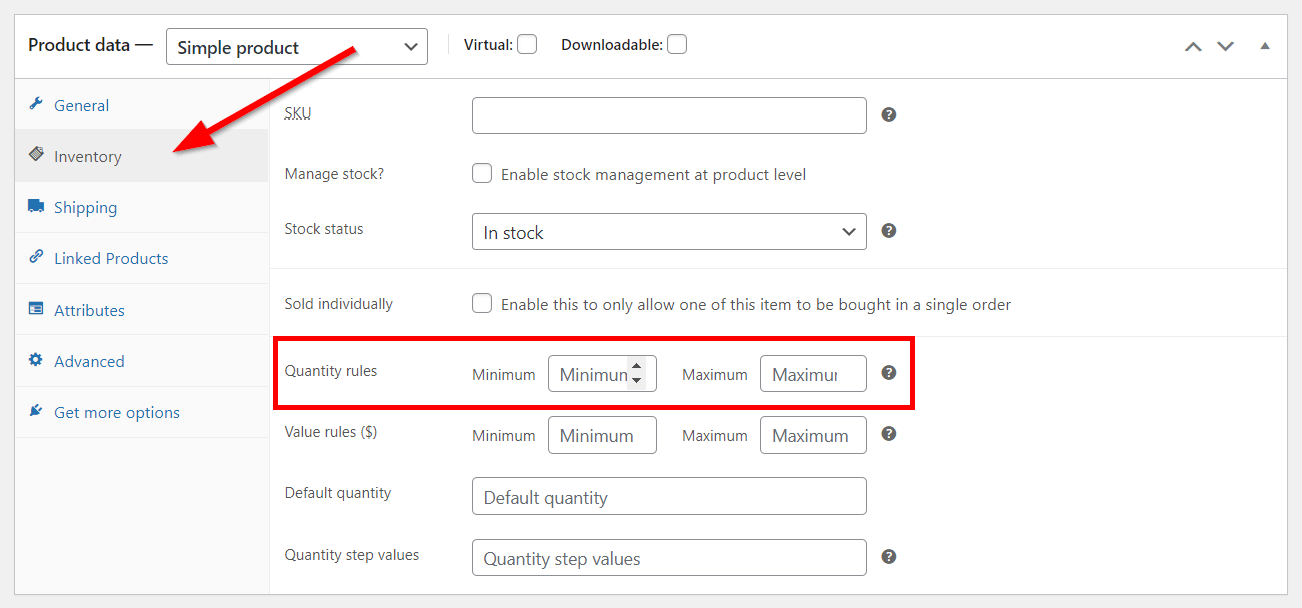Image resolution: width=1302 pixels, height=608 pixels.
Task: Open the Stock status dropdown
Action: pos(668,232)
